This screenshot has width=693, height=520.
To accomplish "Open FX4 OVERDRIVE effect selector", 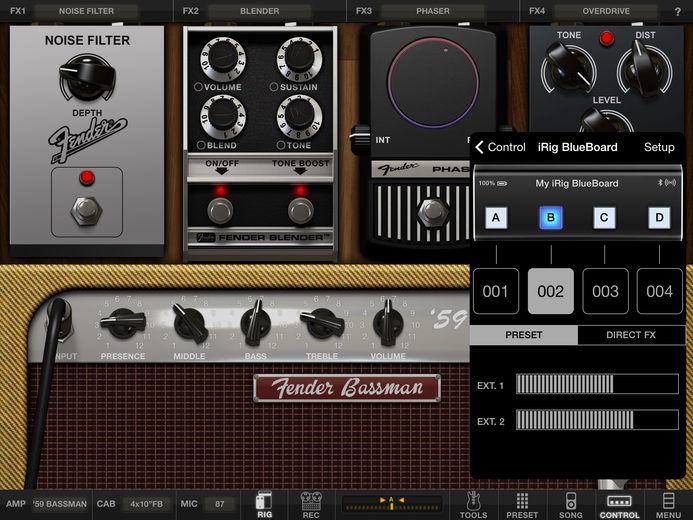I will pyautogui.click(x=606, y=11).
